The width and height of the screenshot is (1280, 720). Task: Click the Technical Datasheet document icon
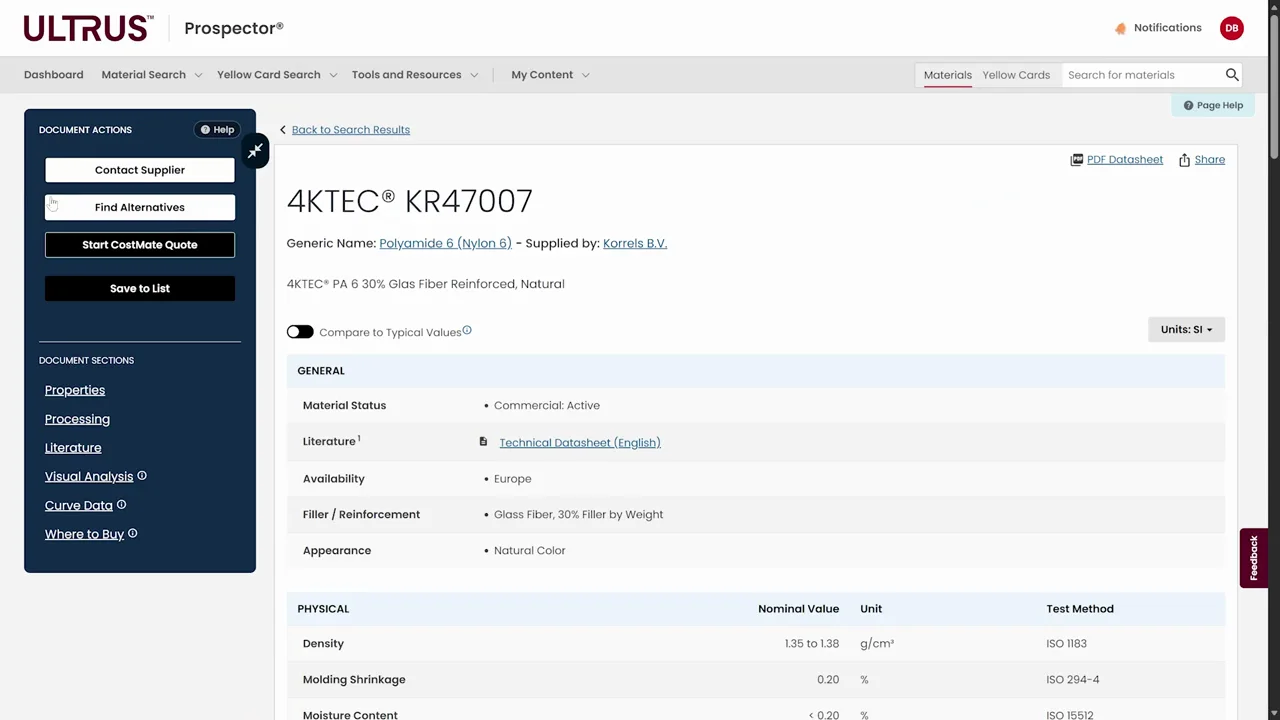(483, 442)
